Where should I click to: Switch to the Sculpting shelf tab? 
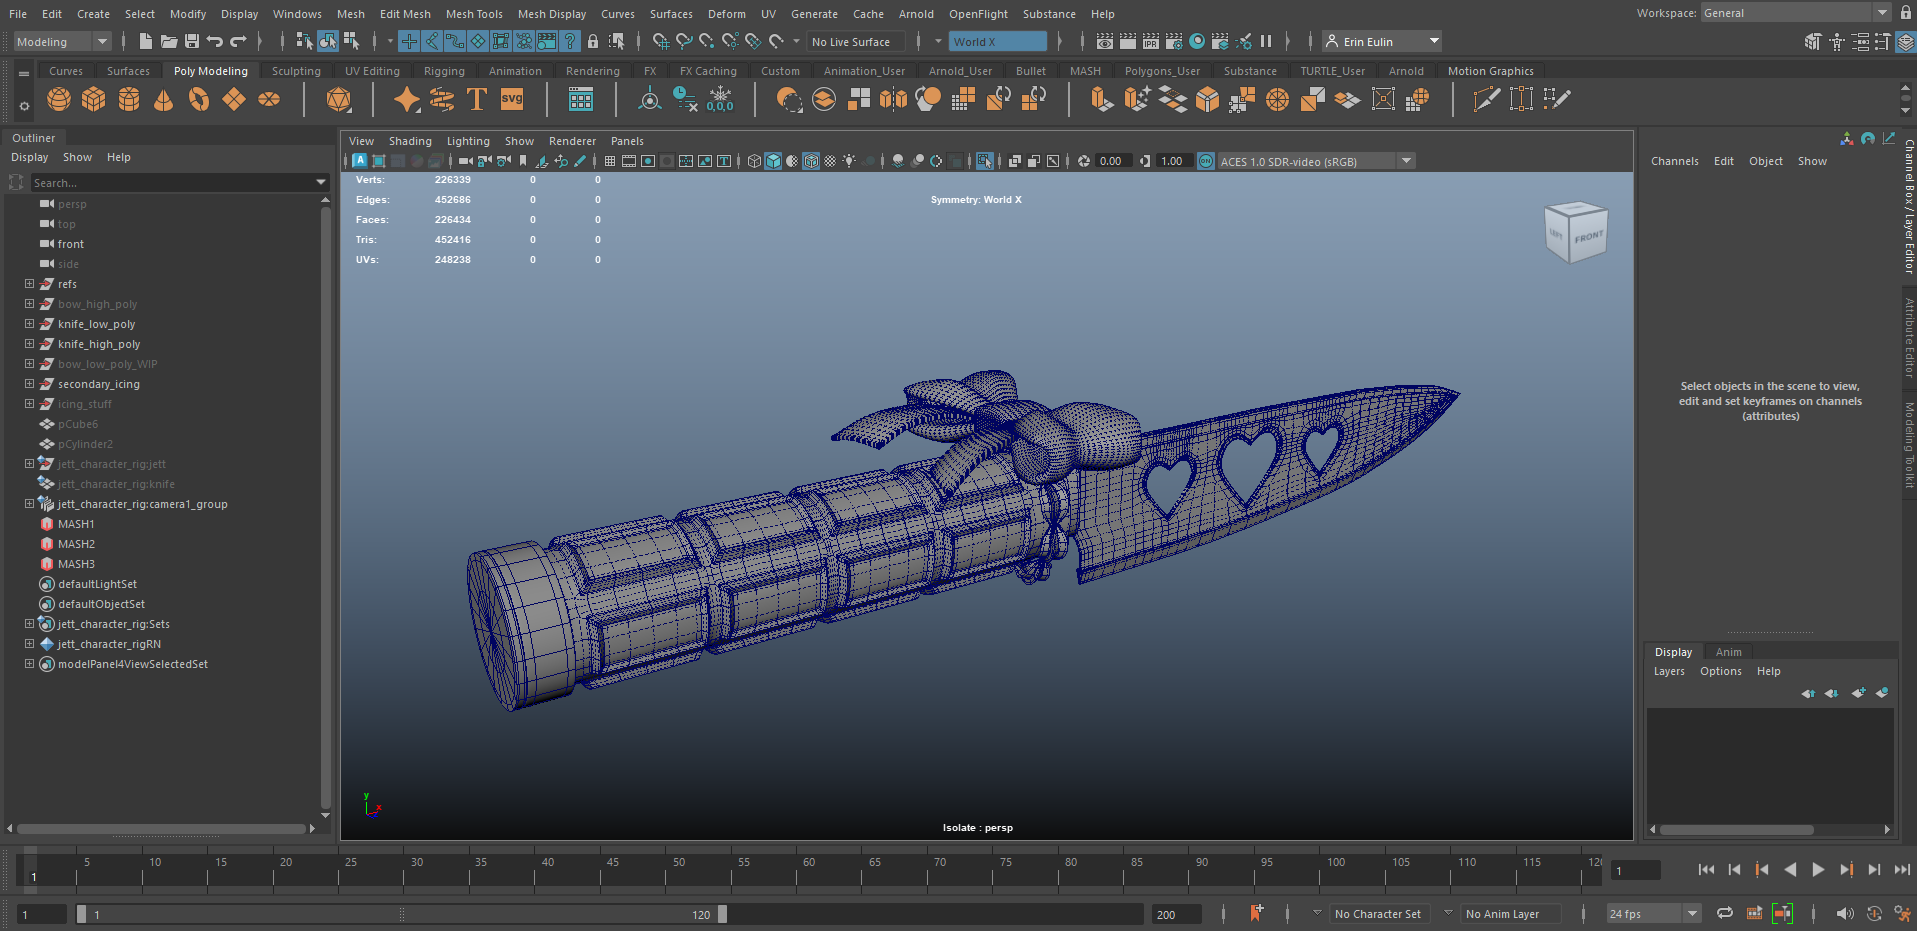click(296, 71)
